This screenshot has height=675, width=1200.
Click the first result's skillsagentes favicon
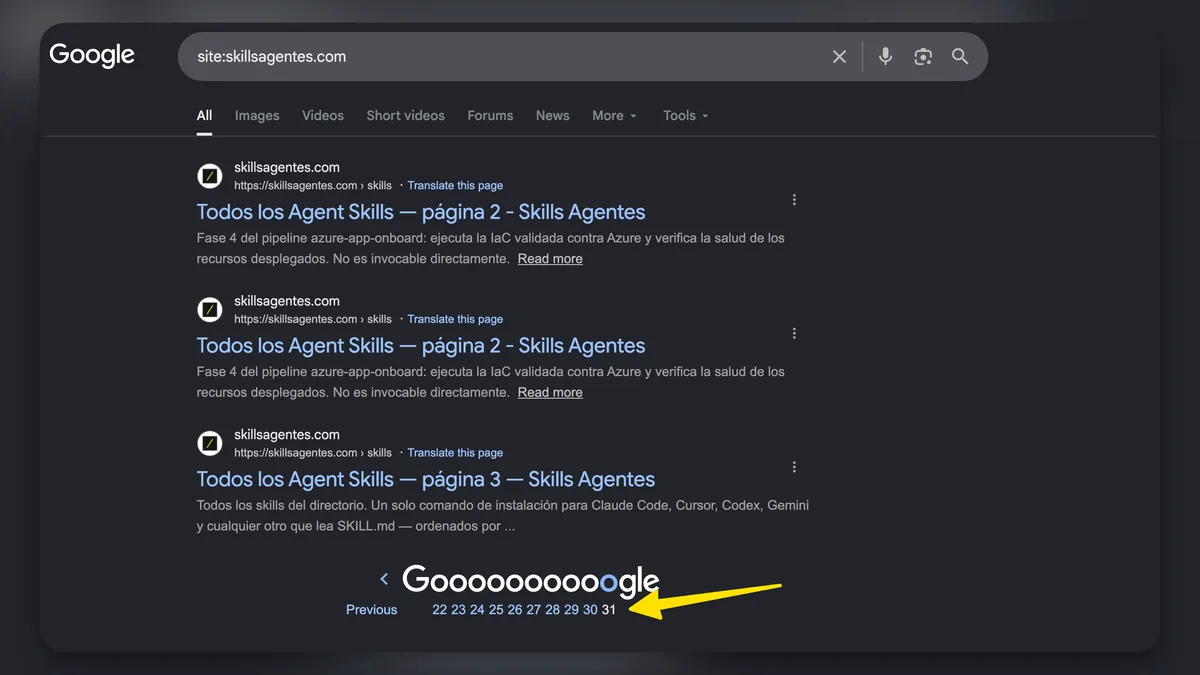(210, 176)
